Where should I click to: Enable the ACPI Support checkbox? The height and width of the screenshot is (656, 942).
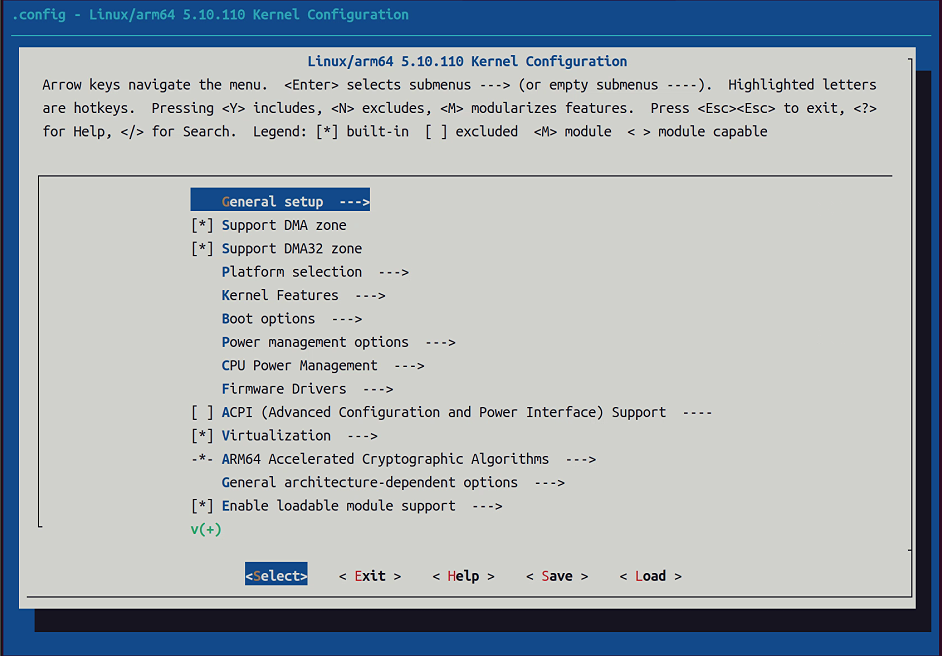(203, 412)
